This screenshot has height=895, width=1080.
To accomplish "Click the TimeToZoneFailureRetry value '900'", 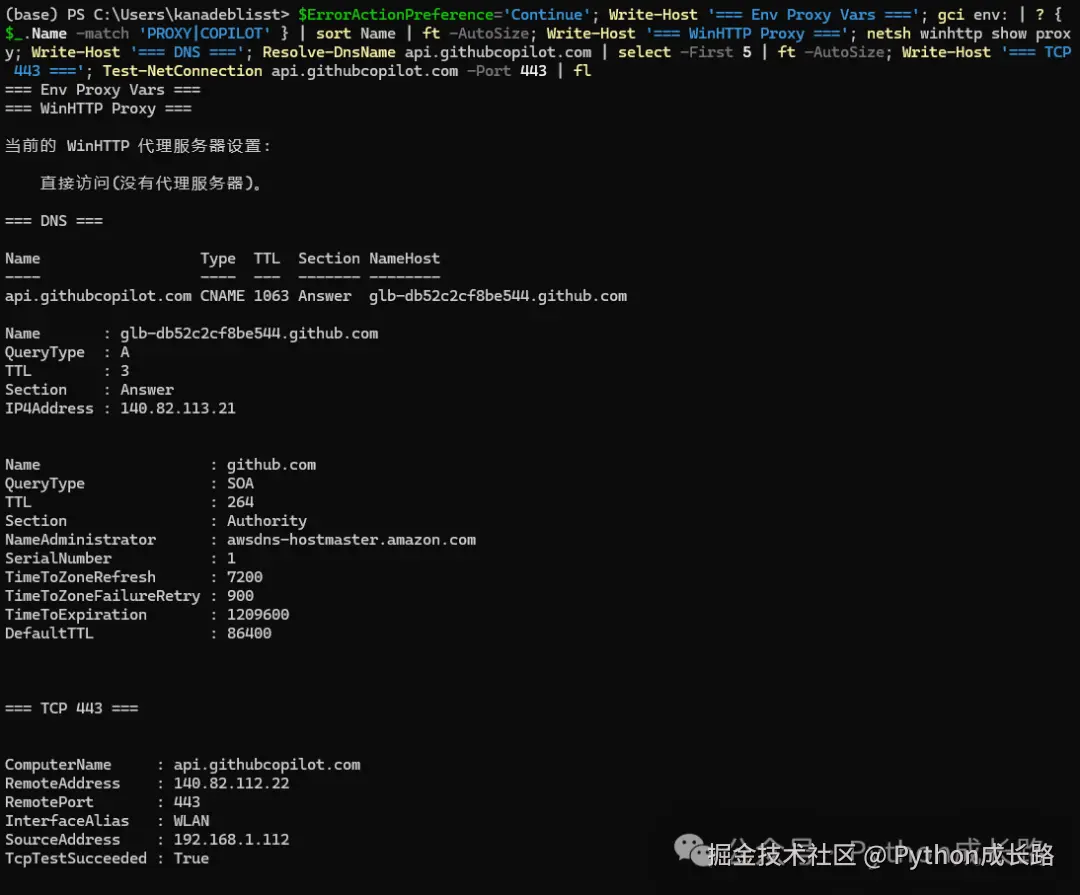I will 240,596.
